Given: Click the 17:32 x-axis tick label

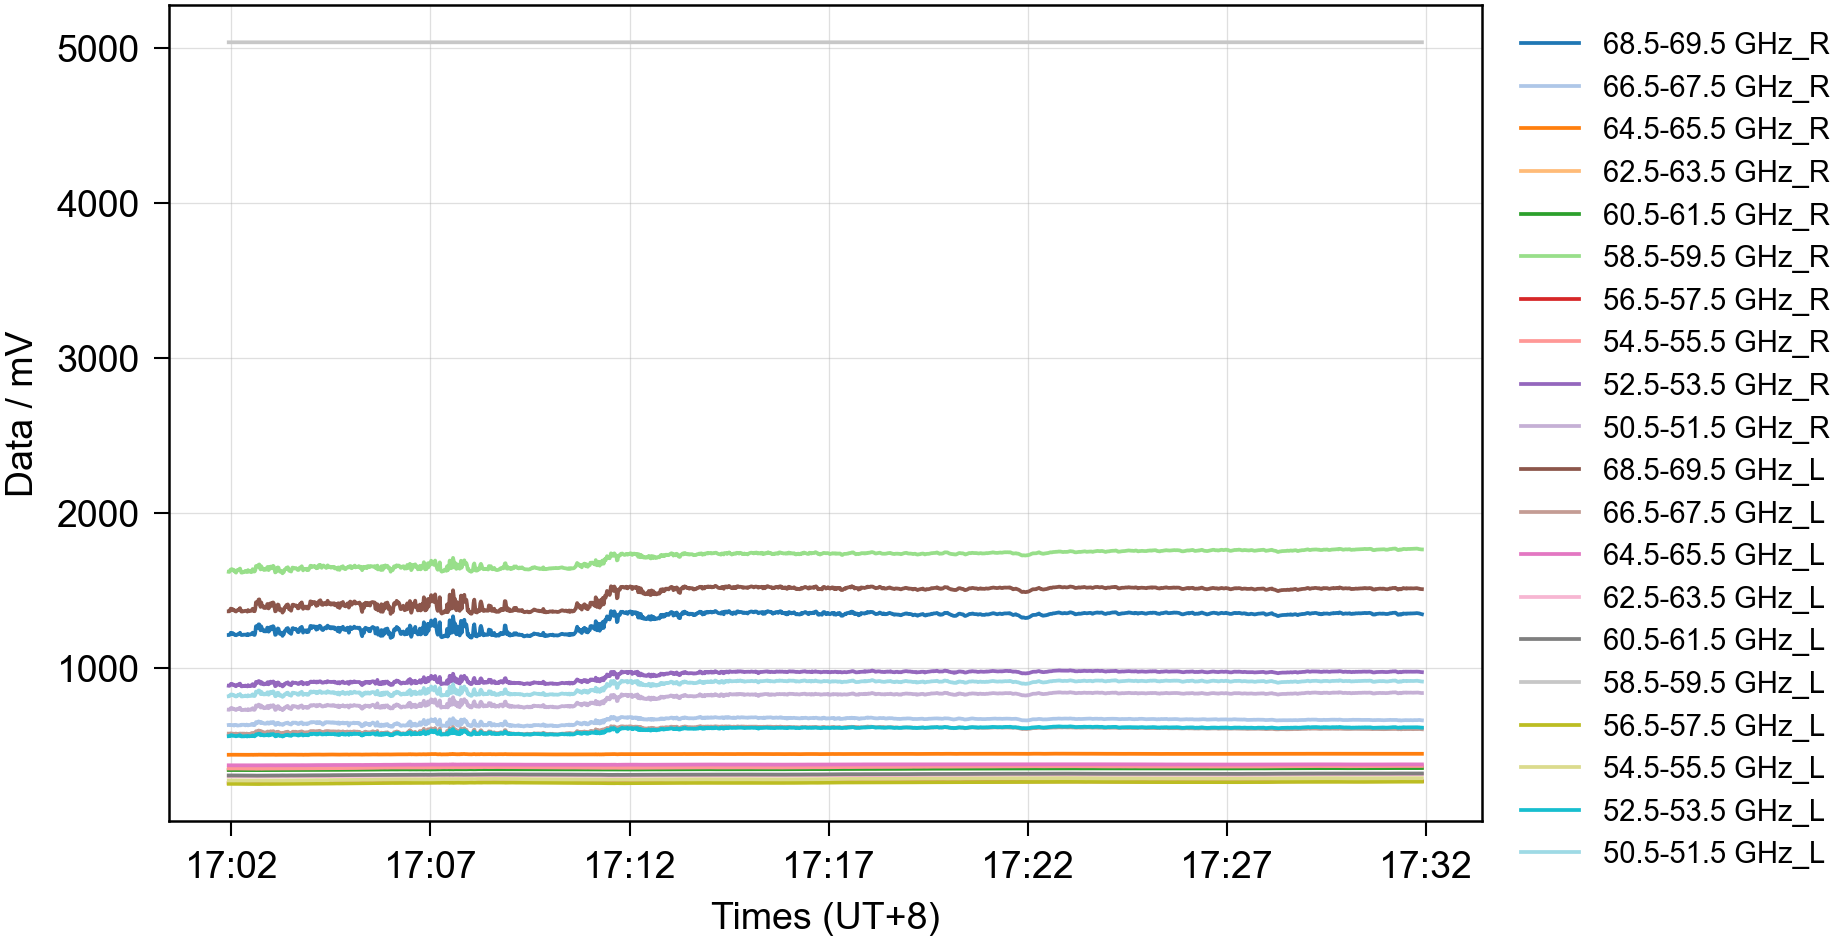Looking at the screenshot, I should coord(1425,865).
